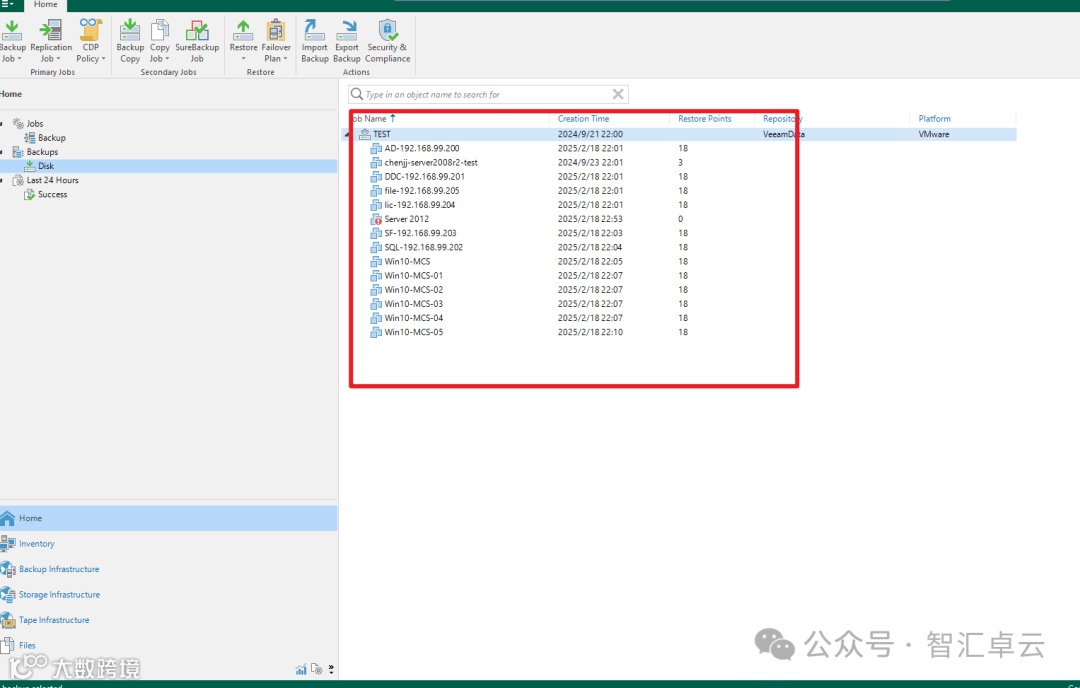Click the object name search field
This screenshot has height=688, width=1080.
coord(488,94)
